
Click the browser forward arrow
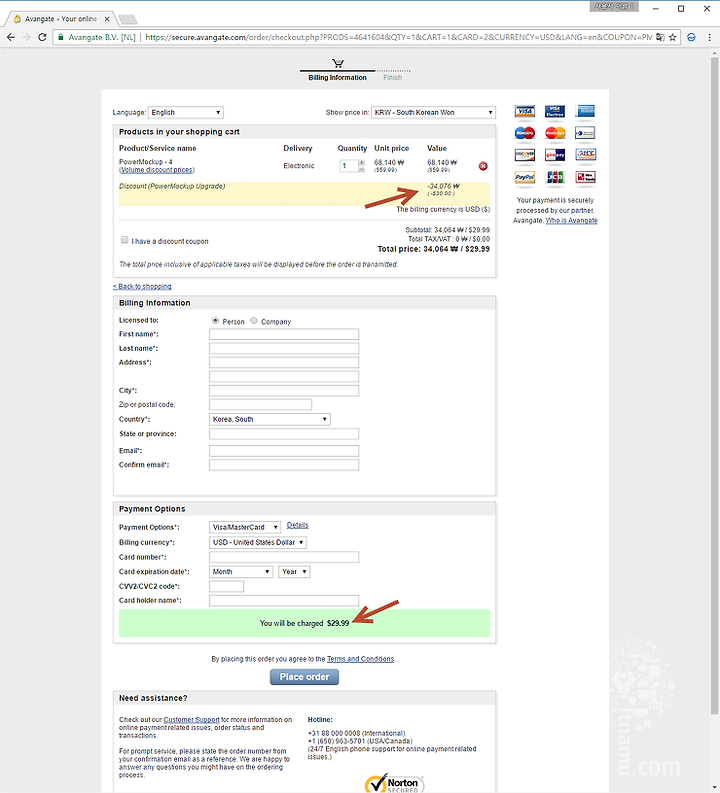coord(26,37)
